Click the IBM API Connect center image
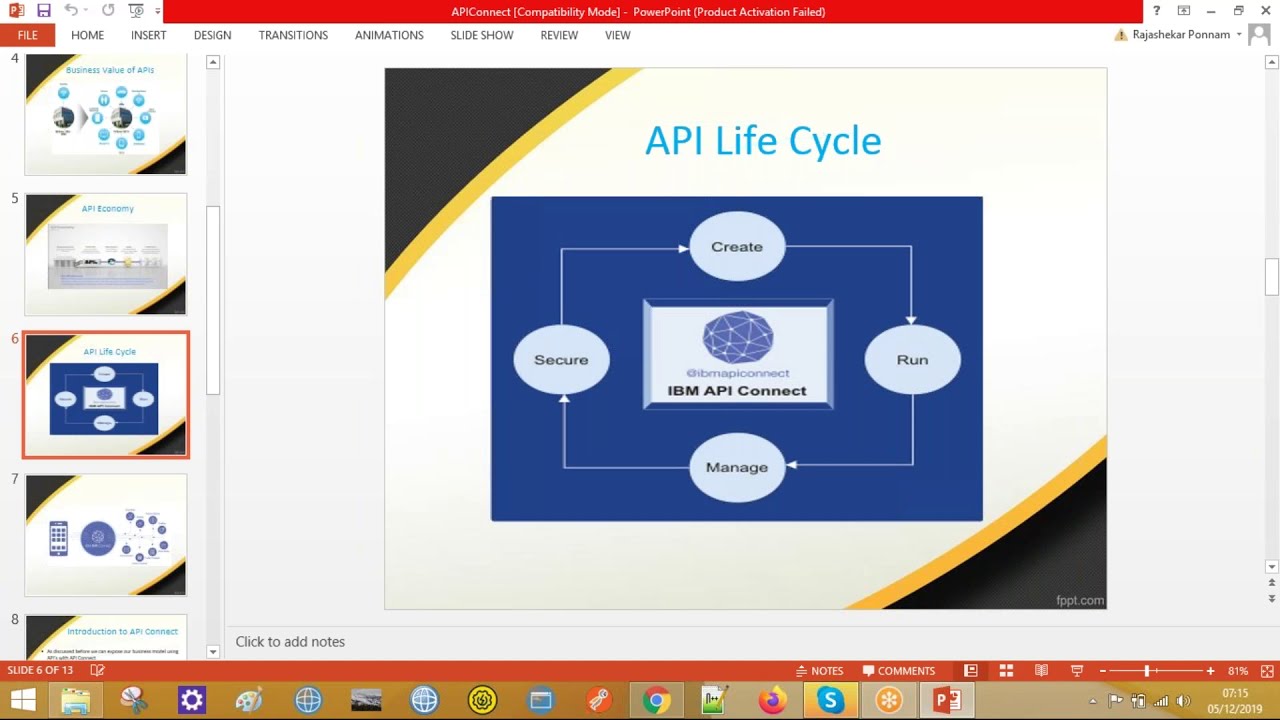This screenshot has height=720, width=1280. click(x=737, y=355)
